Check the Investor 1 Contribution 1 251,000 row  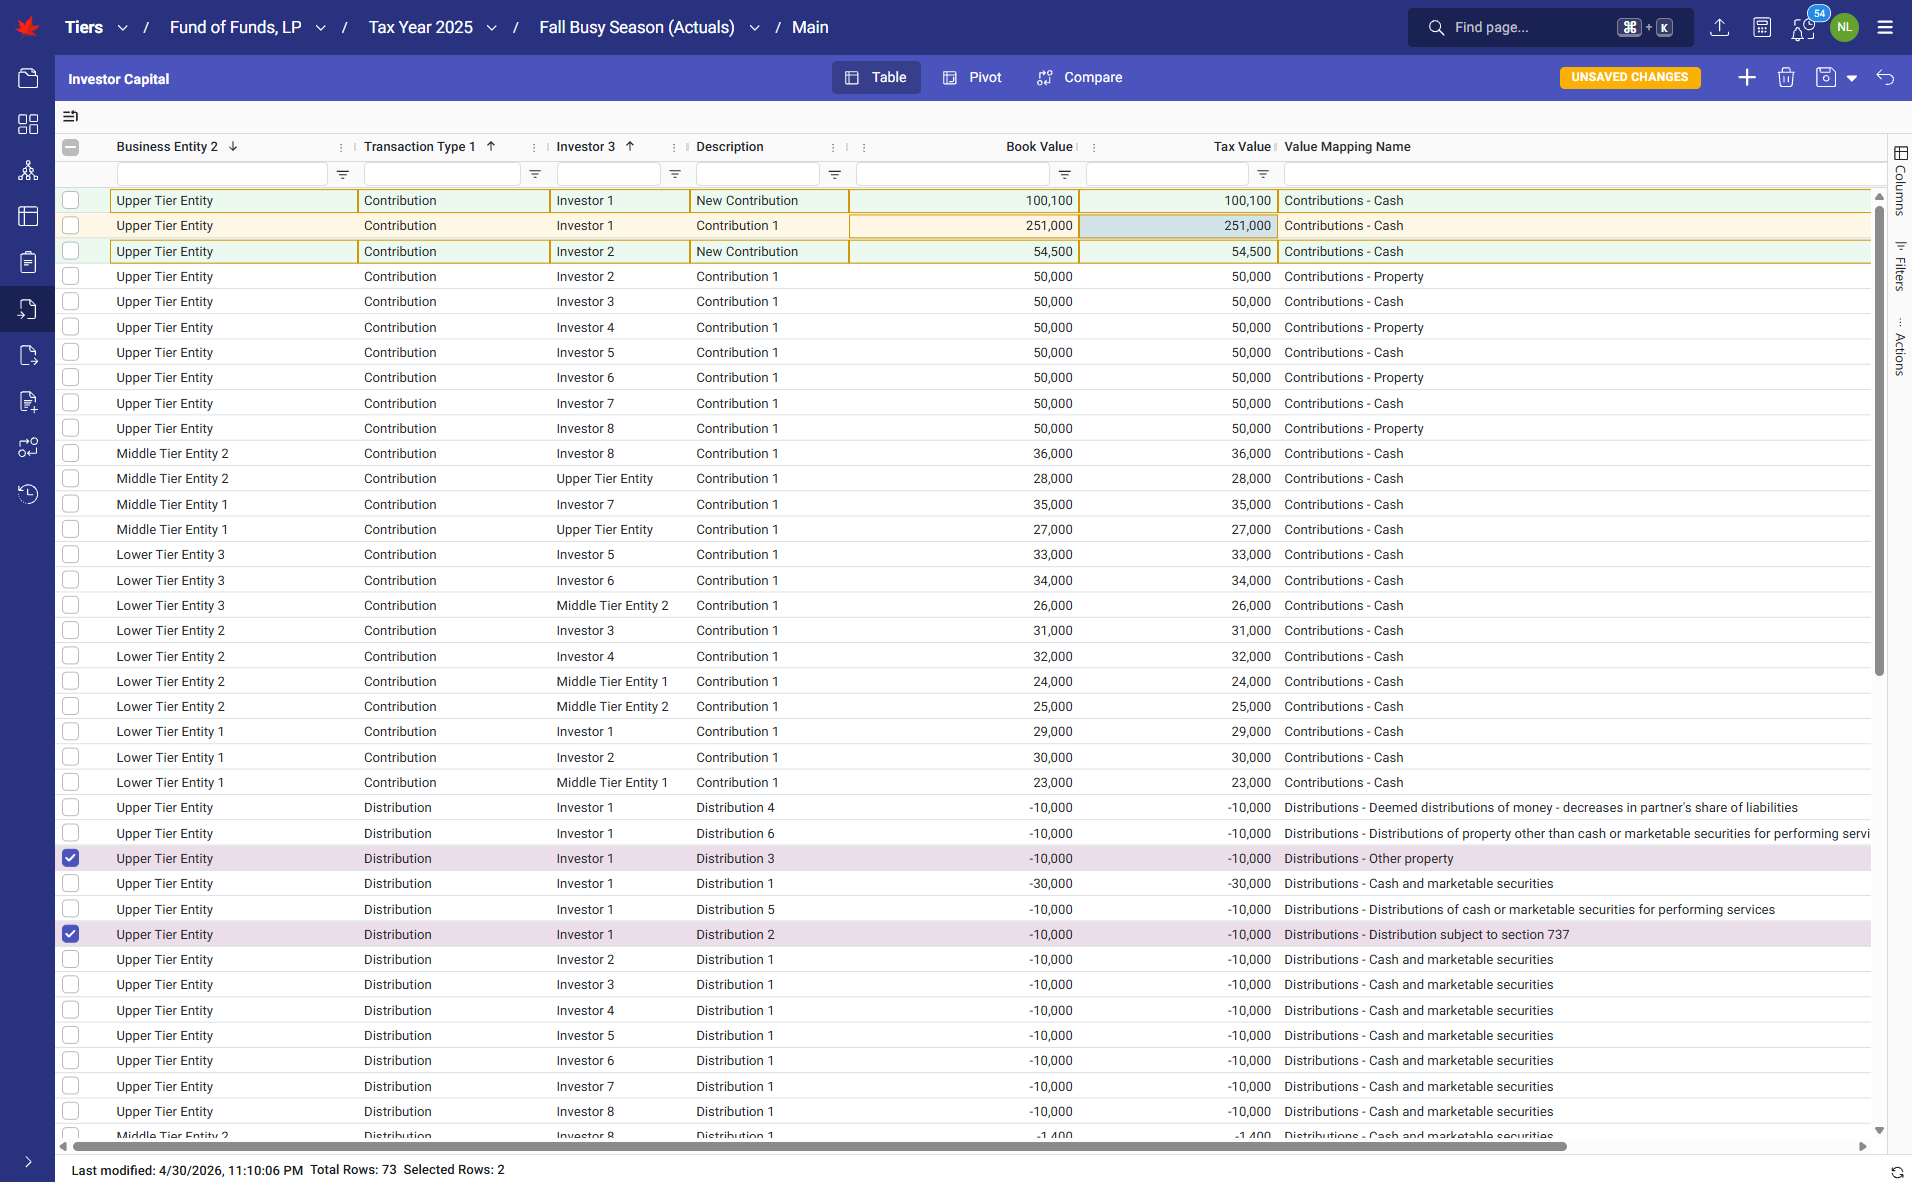(70, 226)
